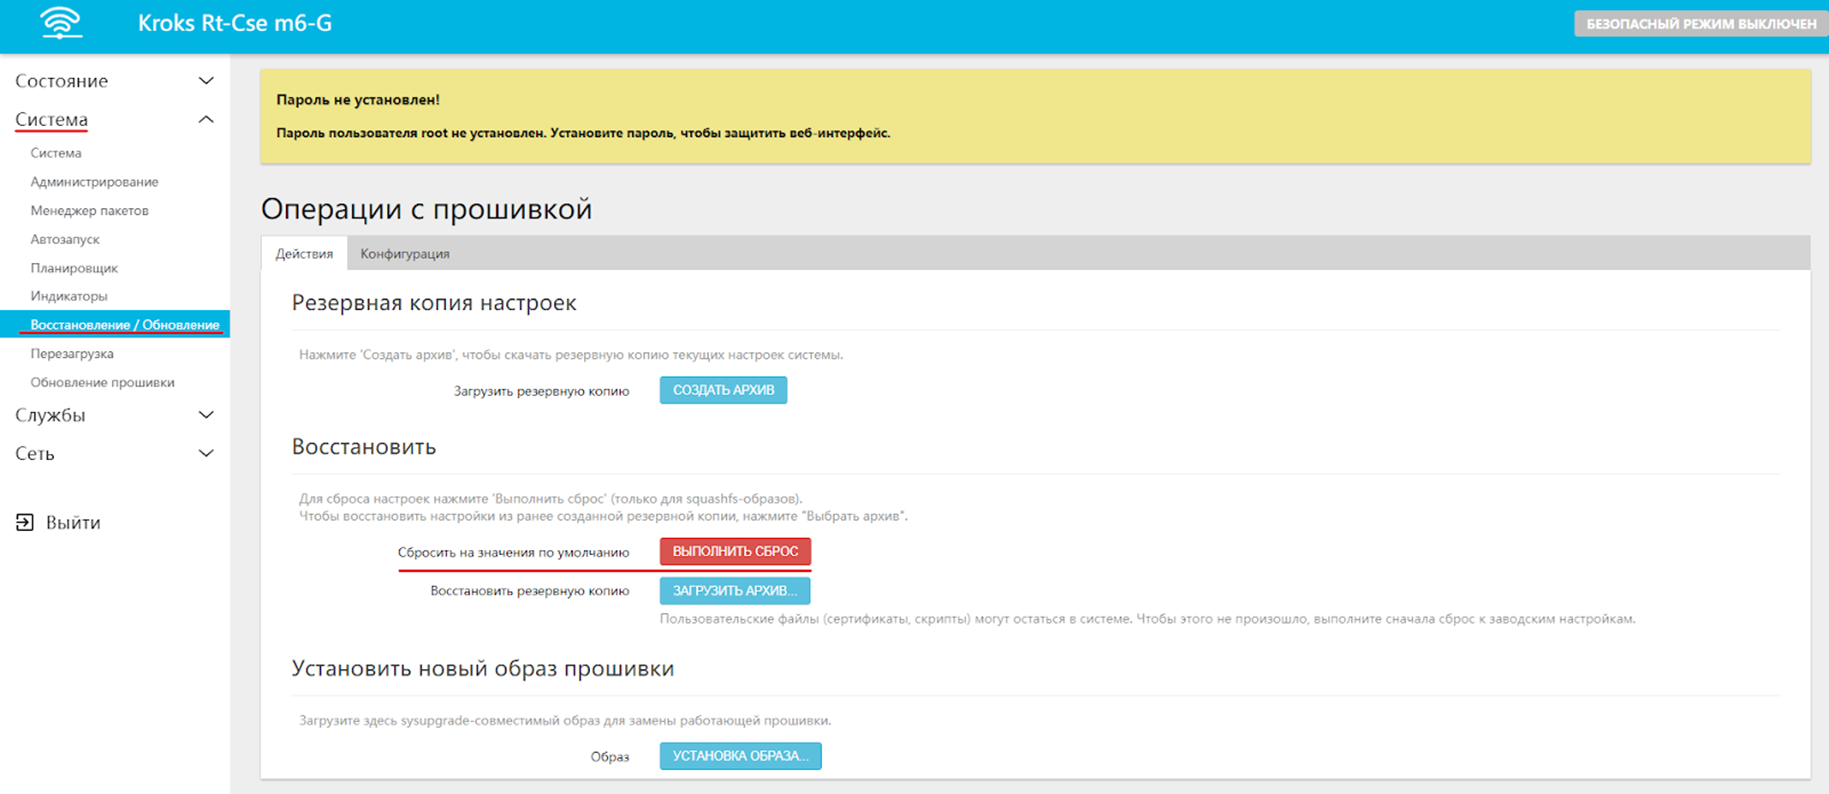Click the Безопасный режим выключен badge

coord(1700,24)
